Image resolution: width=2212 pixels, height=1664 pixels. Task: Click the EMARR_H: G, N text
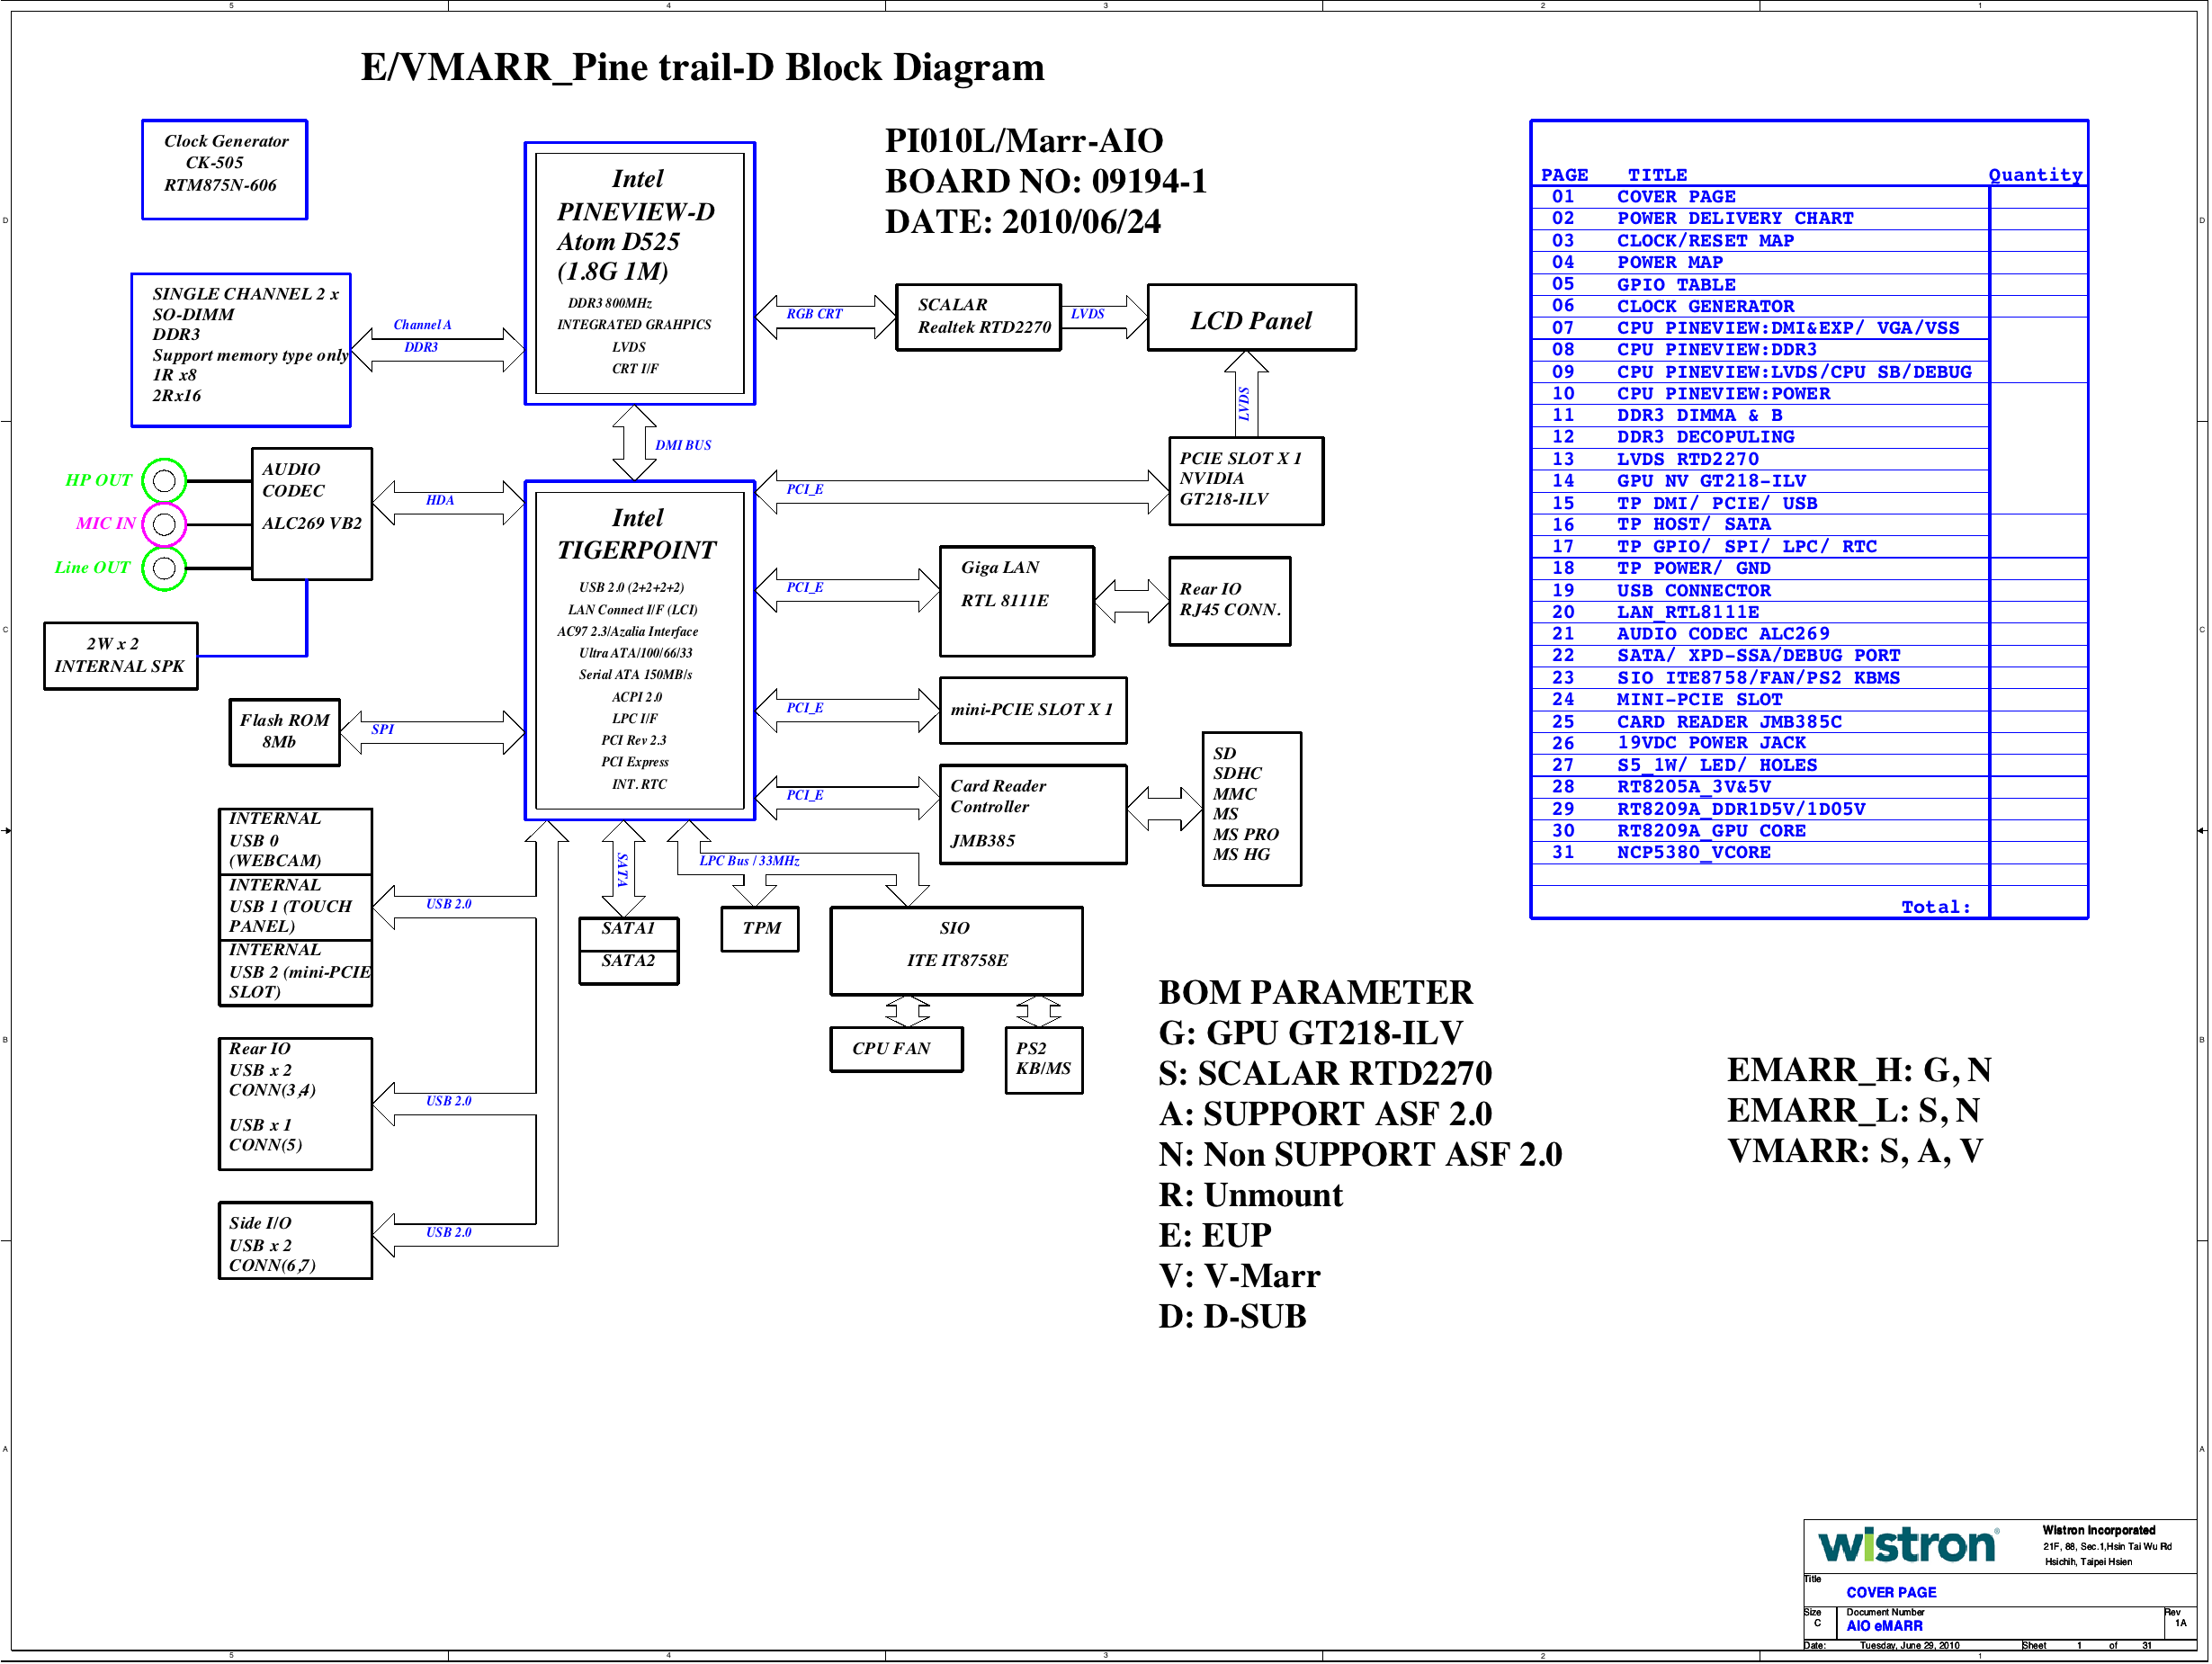pos(1859,1071)
